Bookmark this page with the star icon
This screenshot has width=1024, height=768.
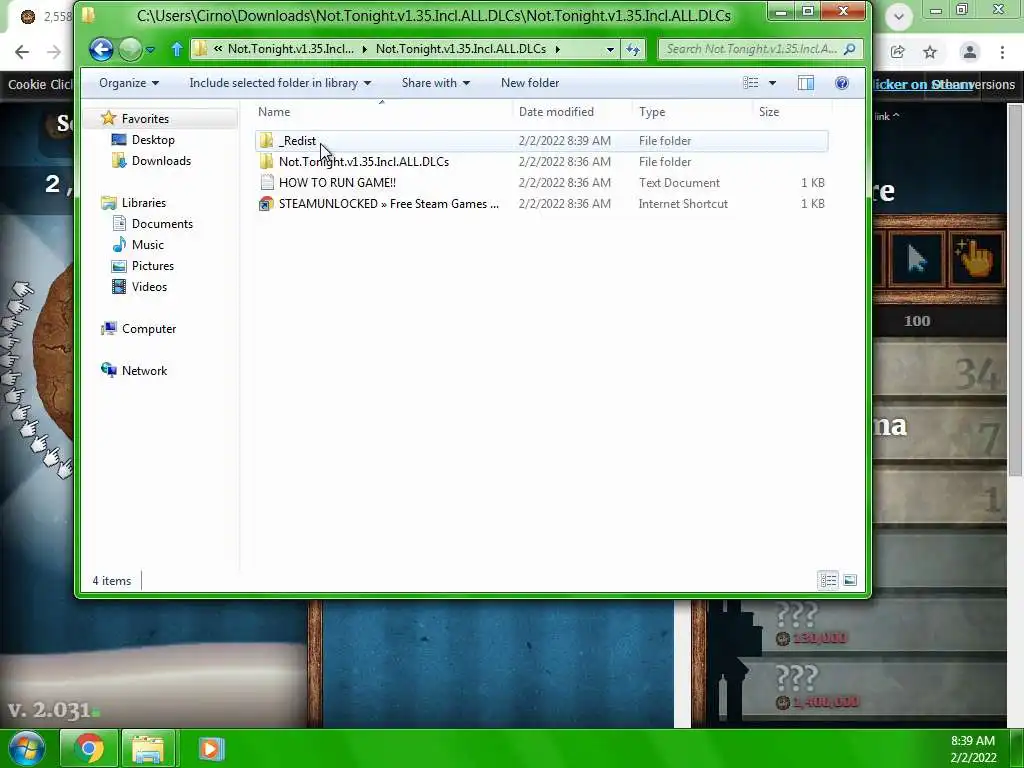tap(930, 52)
